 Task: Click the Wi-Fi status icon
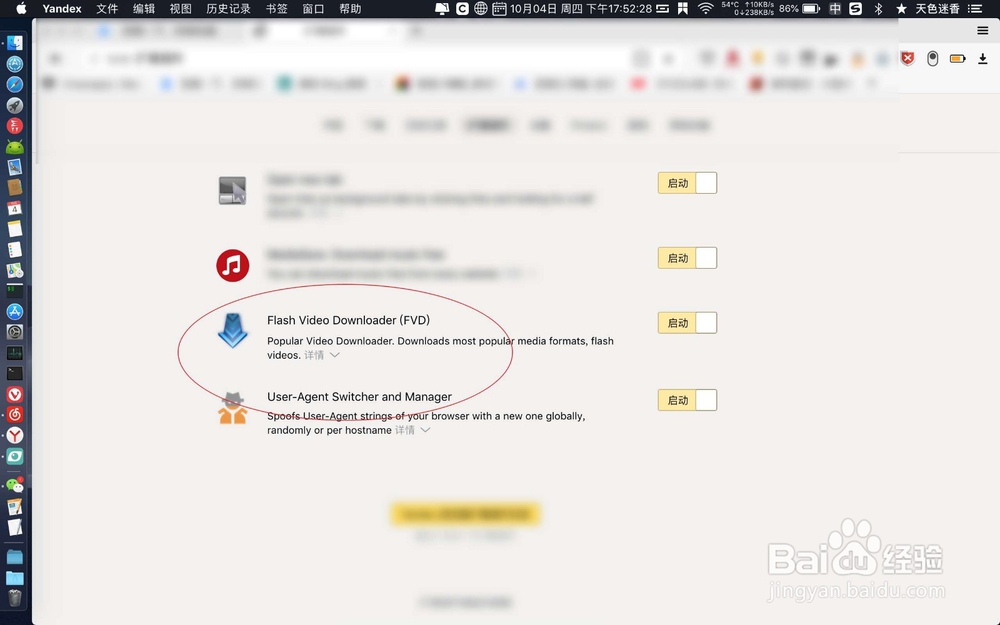pyautogui.click(x=705, y=8)
